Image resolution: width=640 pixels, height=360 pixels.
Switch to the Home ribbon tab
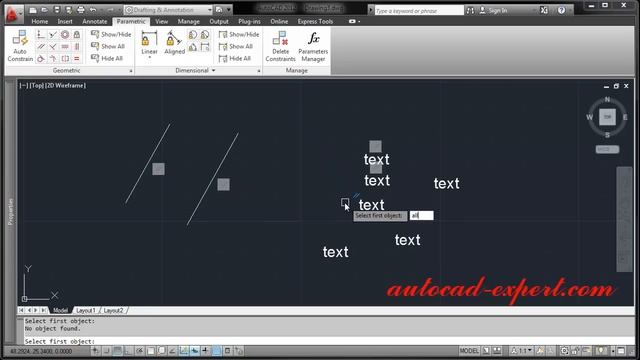[40, 21]
